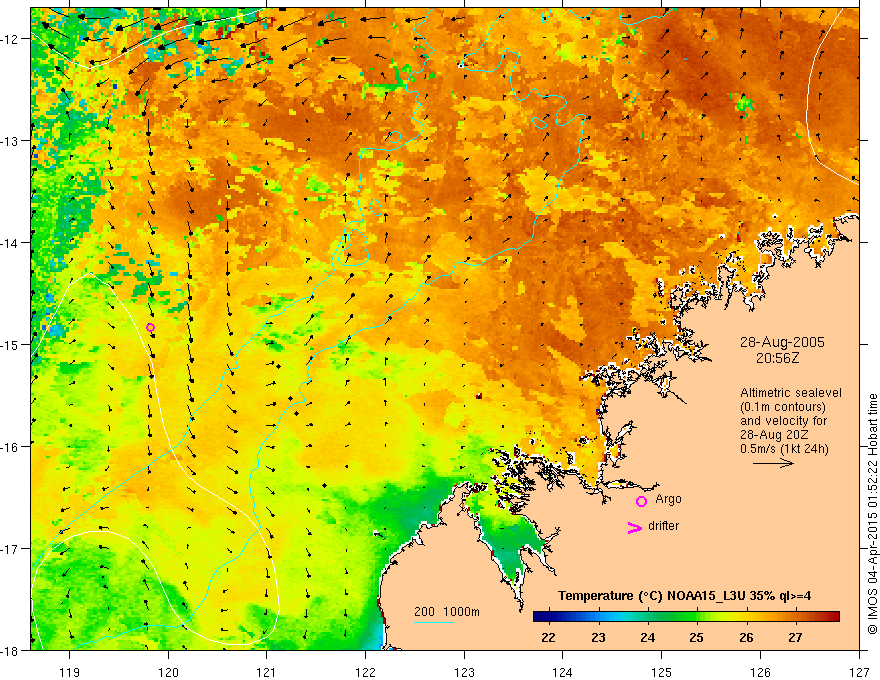Click the date label 28-Aug-2005
The width and height of the screenshot is (880, 680).
(782, 342)
